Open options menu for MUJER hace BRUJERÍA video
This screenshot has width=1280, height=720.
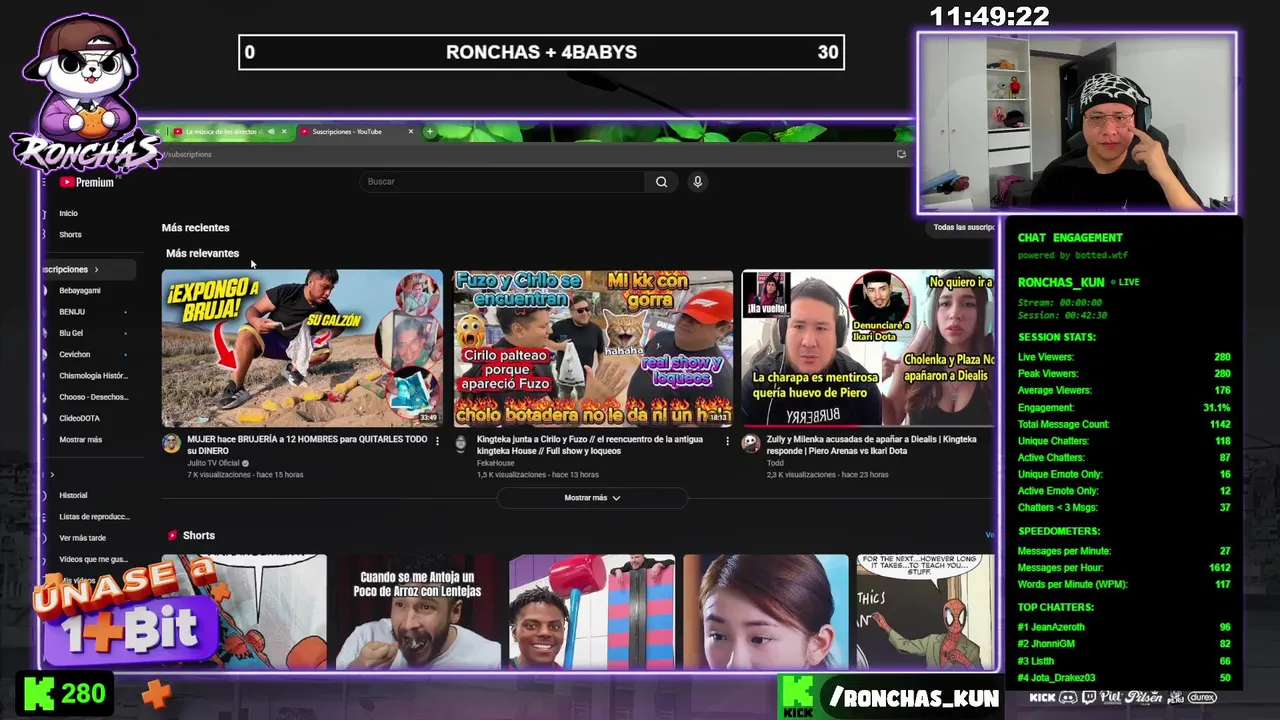(437, 440)
